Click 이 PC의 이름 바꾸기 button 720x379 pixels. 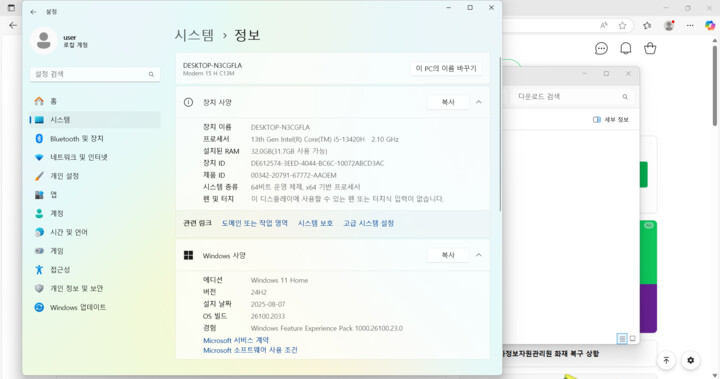[x=446, y=68]
